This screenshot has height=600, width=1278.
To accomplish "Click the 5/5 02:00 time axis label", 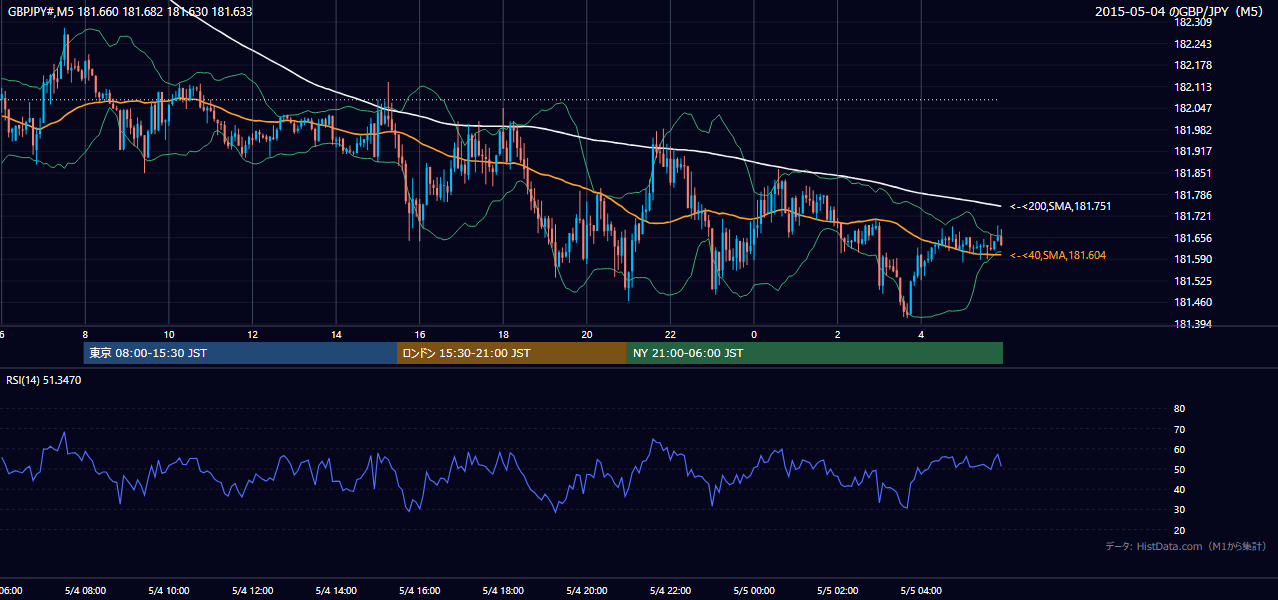I will (838, 591).
